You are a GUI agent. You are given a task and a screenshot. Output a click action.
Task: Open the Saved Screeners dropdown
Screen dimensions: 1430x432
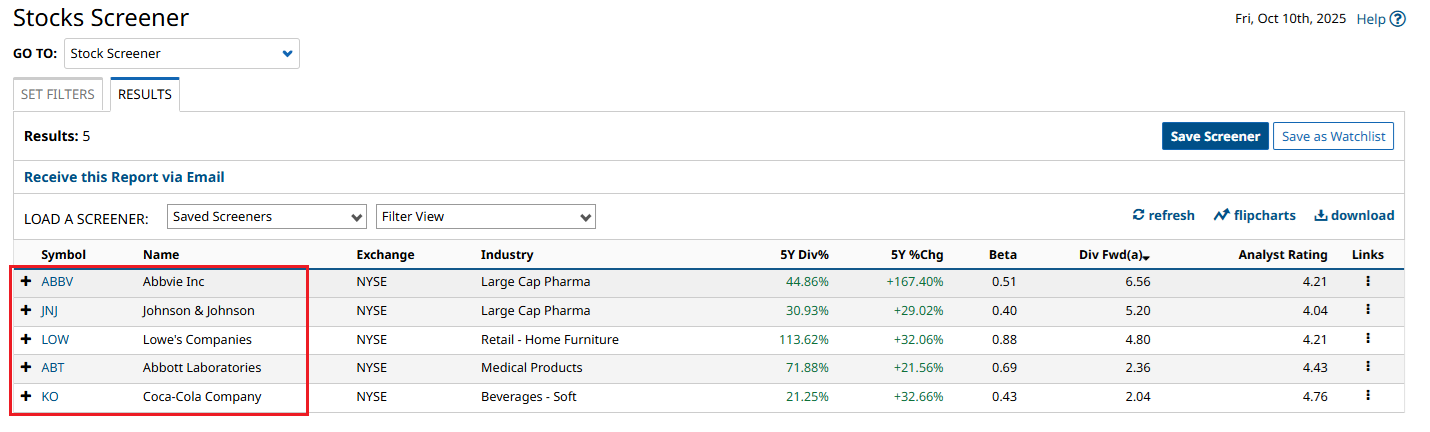click(266, 216)
